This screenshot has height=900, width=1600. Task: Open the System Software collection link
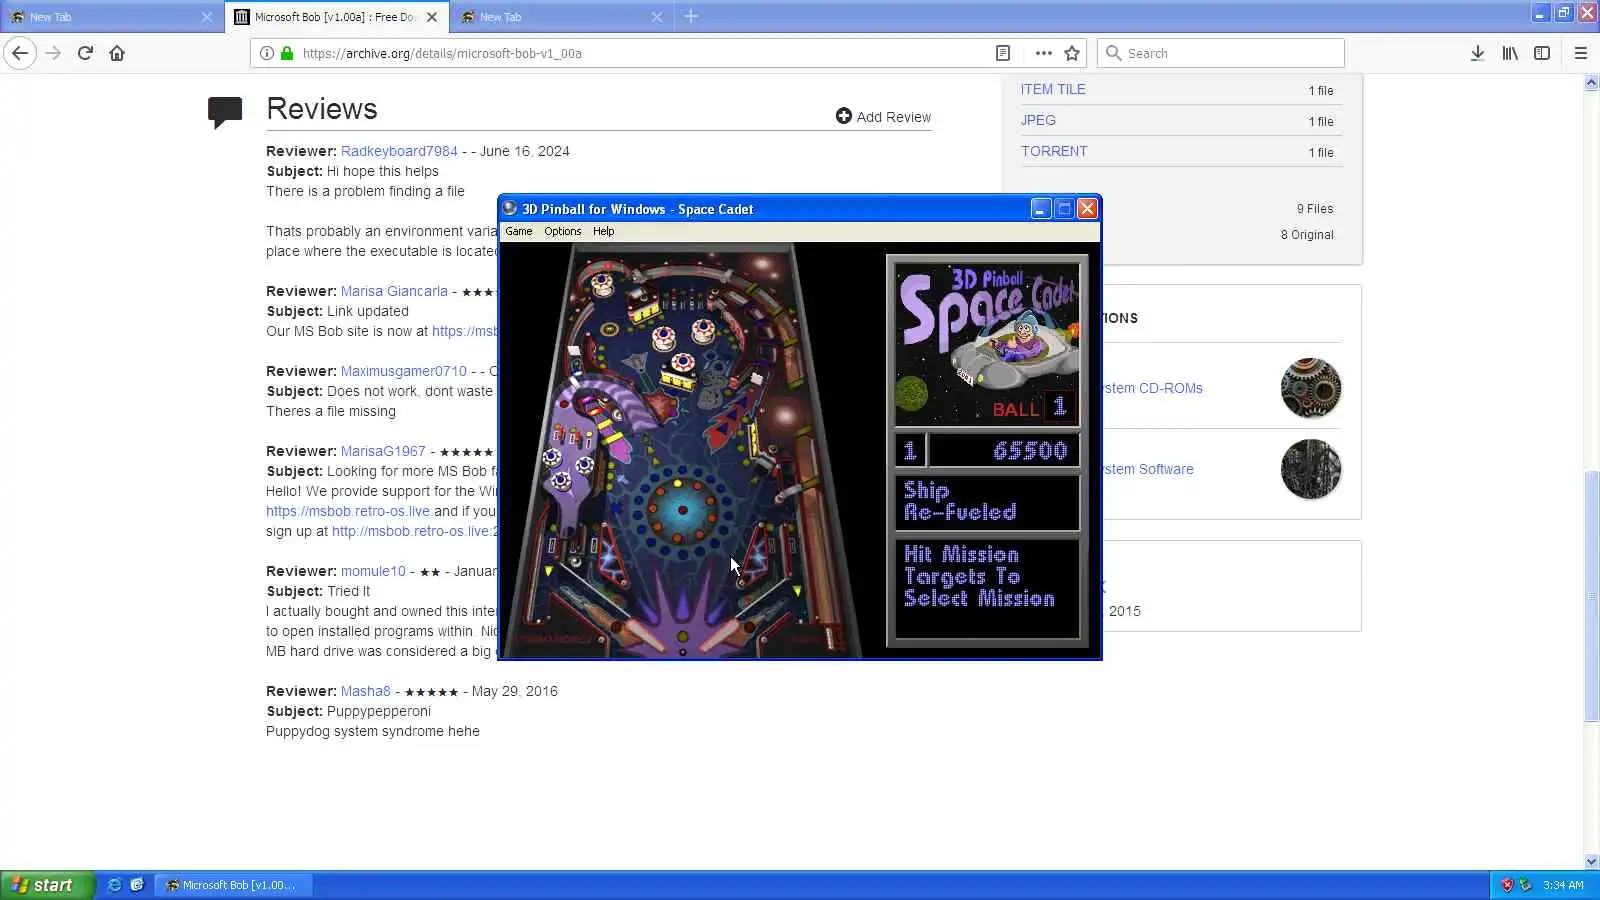click(1148, 469)
